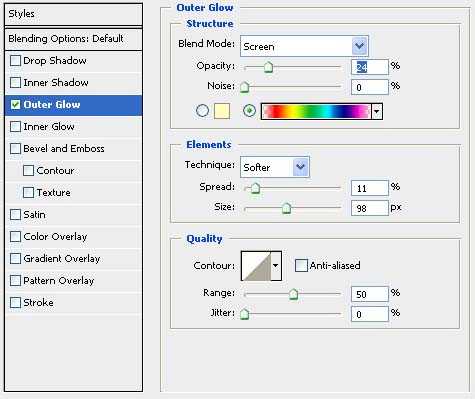
Task: Uncheck the Outer Glow effect
Action: [x=15, y=105]
